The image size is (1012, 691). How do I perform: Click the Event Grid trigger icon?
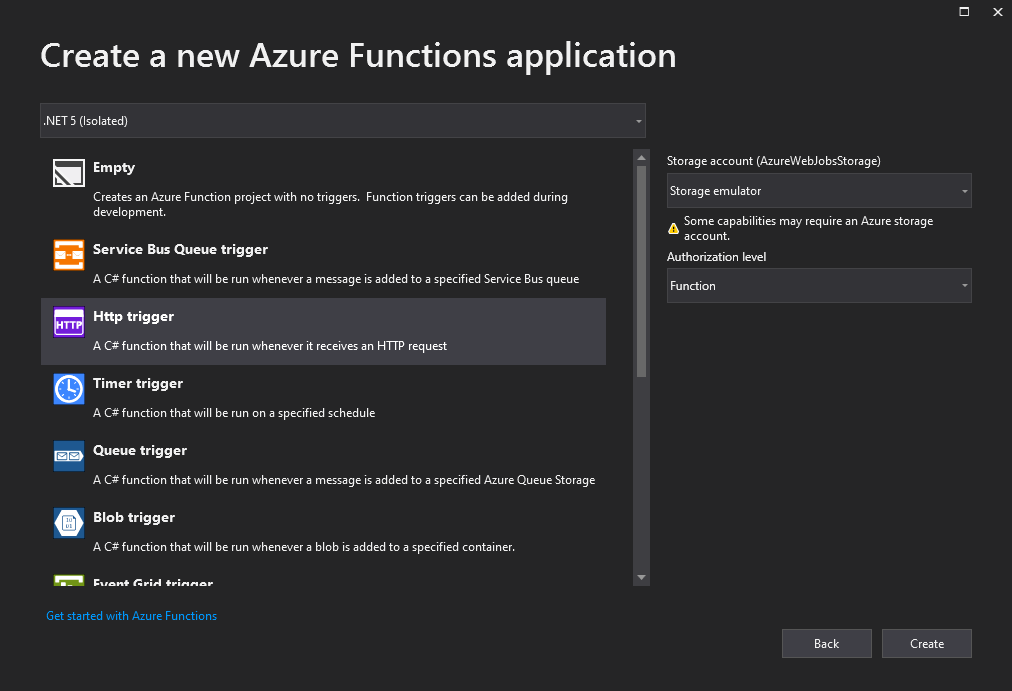68,581
